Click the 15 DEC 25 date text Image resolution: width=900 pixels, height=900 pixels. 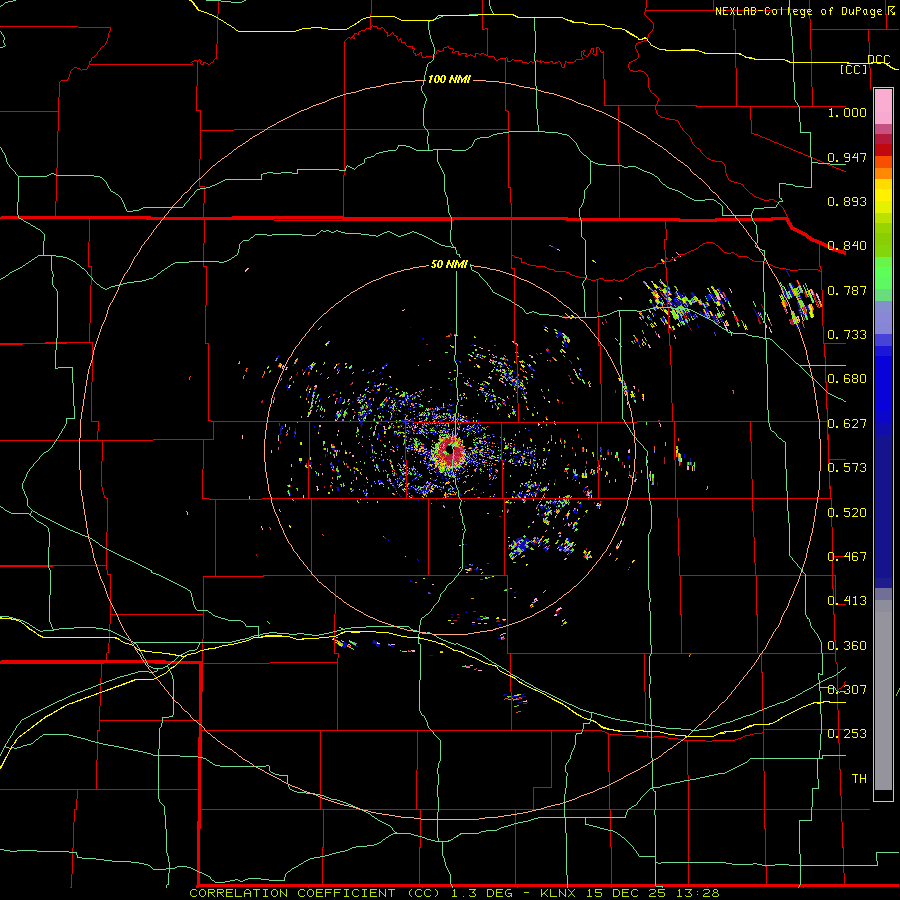(x=625, y=893)
